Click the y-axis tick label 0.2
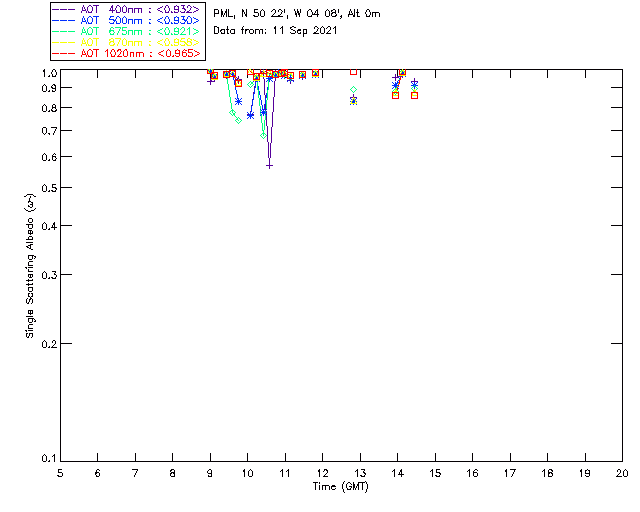Screen dimensions: 640x512 49,344
